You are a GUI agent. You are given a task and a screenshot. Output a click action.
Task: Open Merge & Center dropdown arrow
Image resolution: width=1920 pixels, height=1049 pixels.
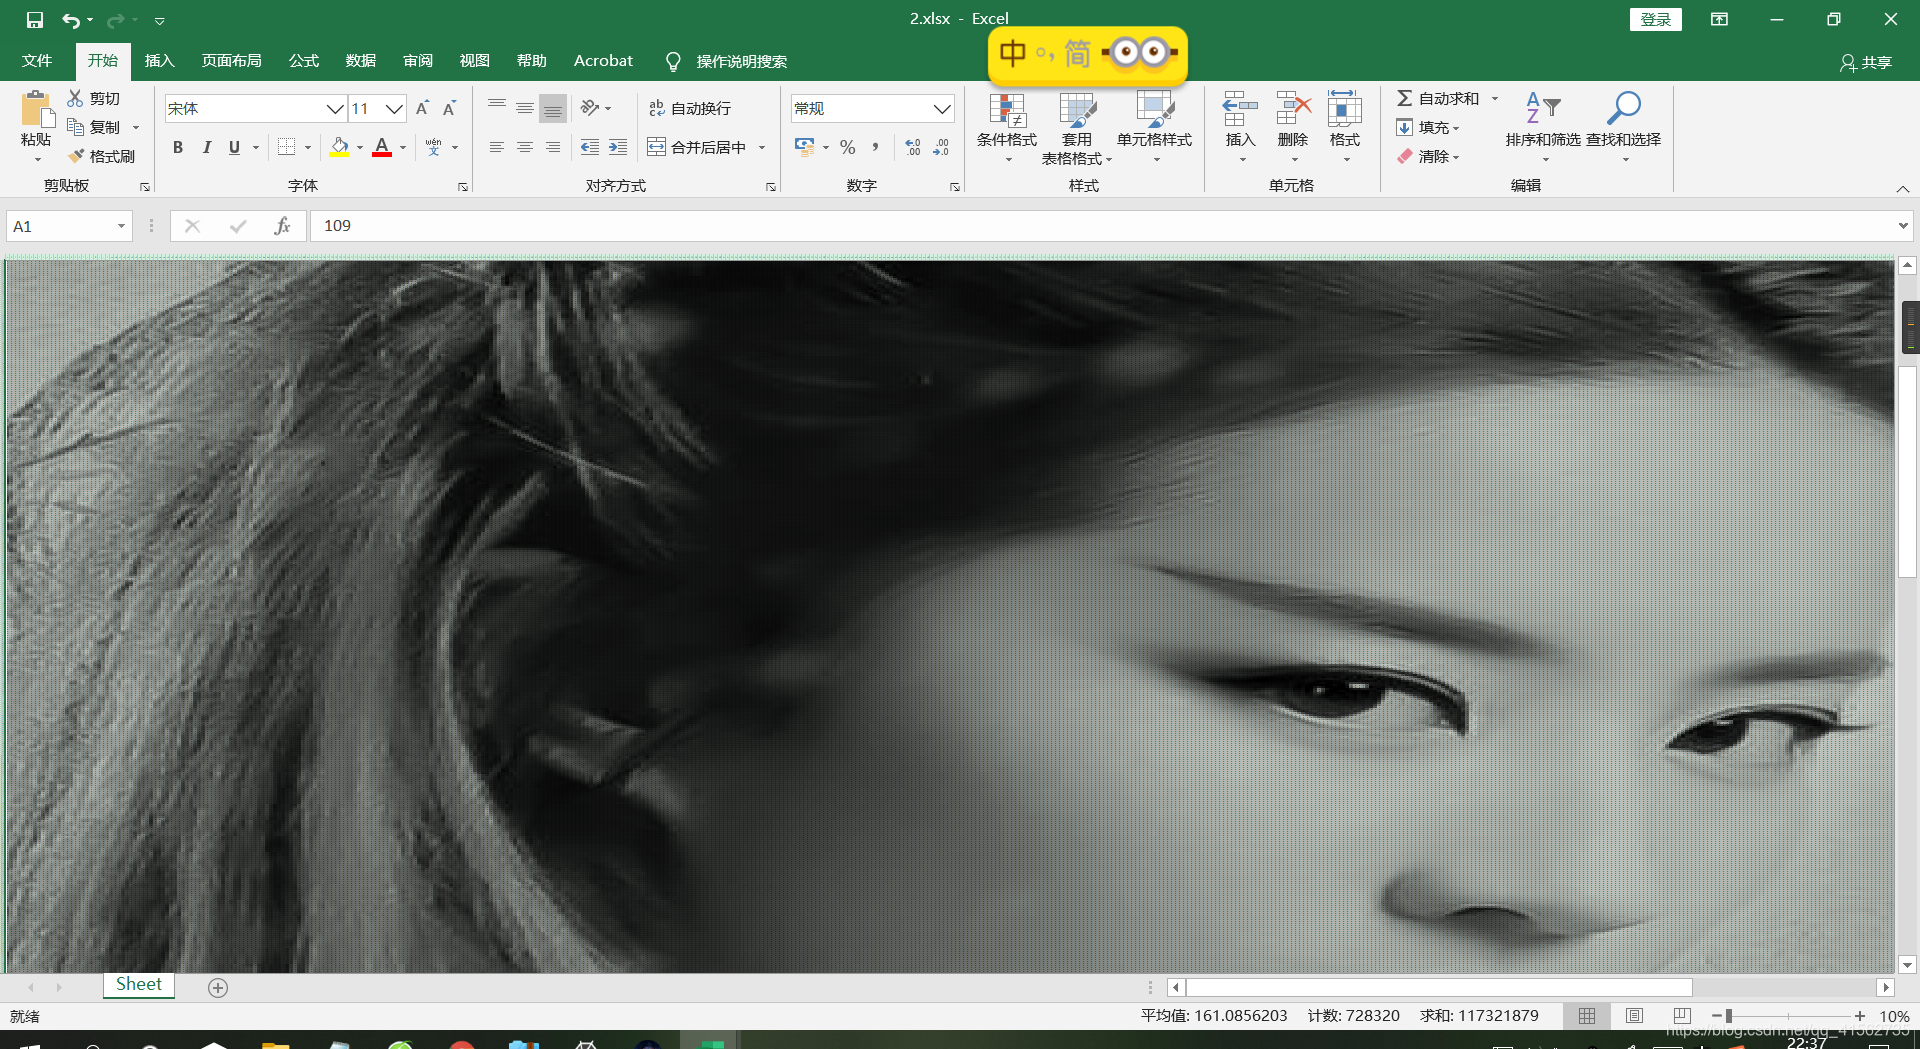click(762, 147)
